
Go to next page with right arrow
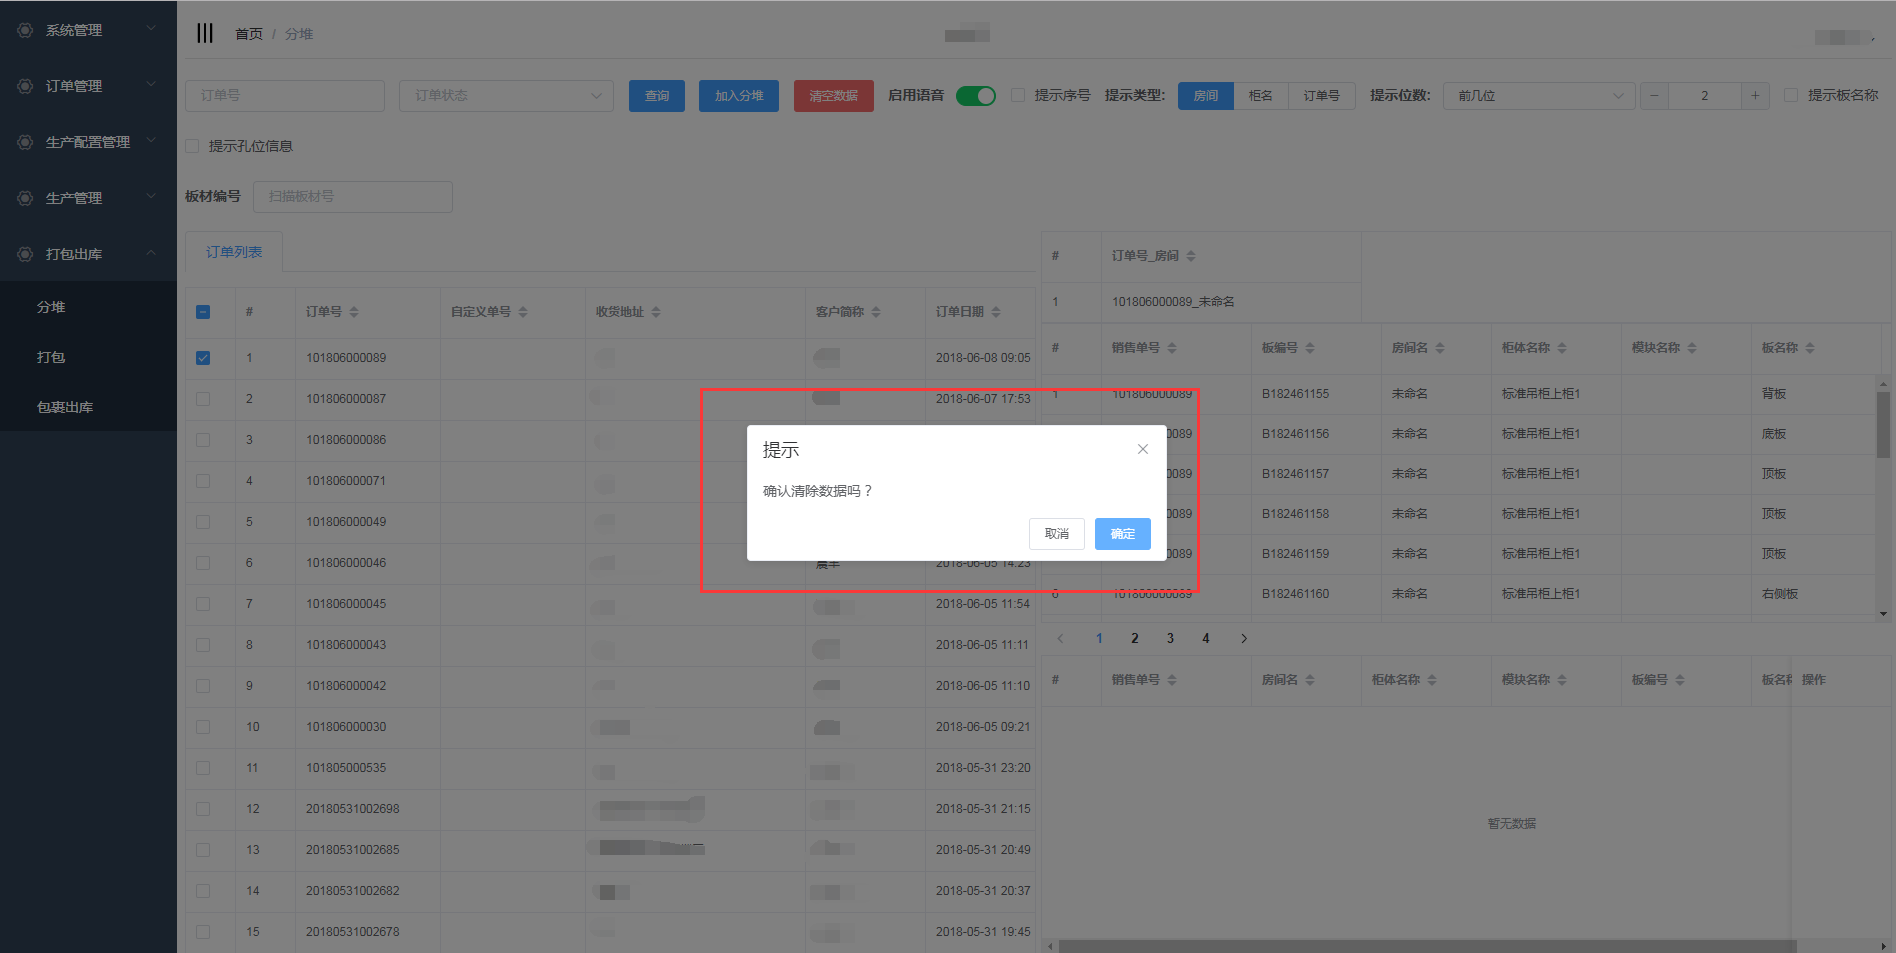click(x=1244, y=638)
